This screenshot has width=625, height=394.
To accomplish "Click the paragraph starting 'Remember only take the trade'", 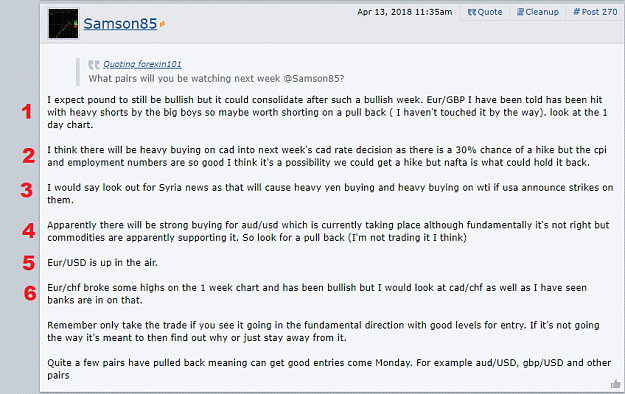I will [x=323, y=331].
